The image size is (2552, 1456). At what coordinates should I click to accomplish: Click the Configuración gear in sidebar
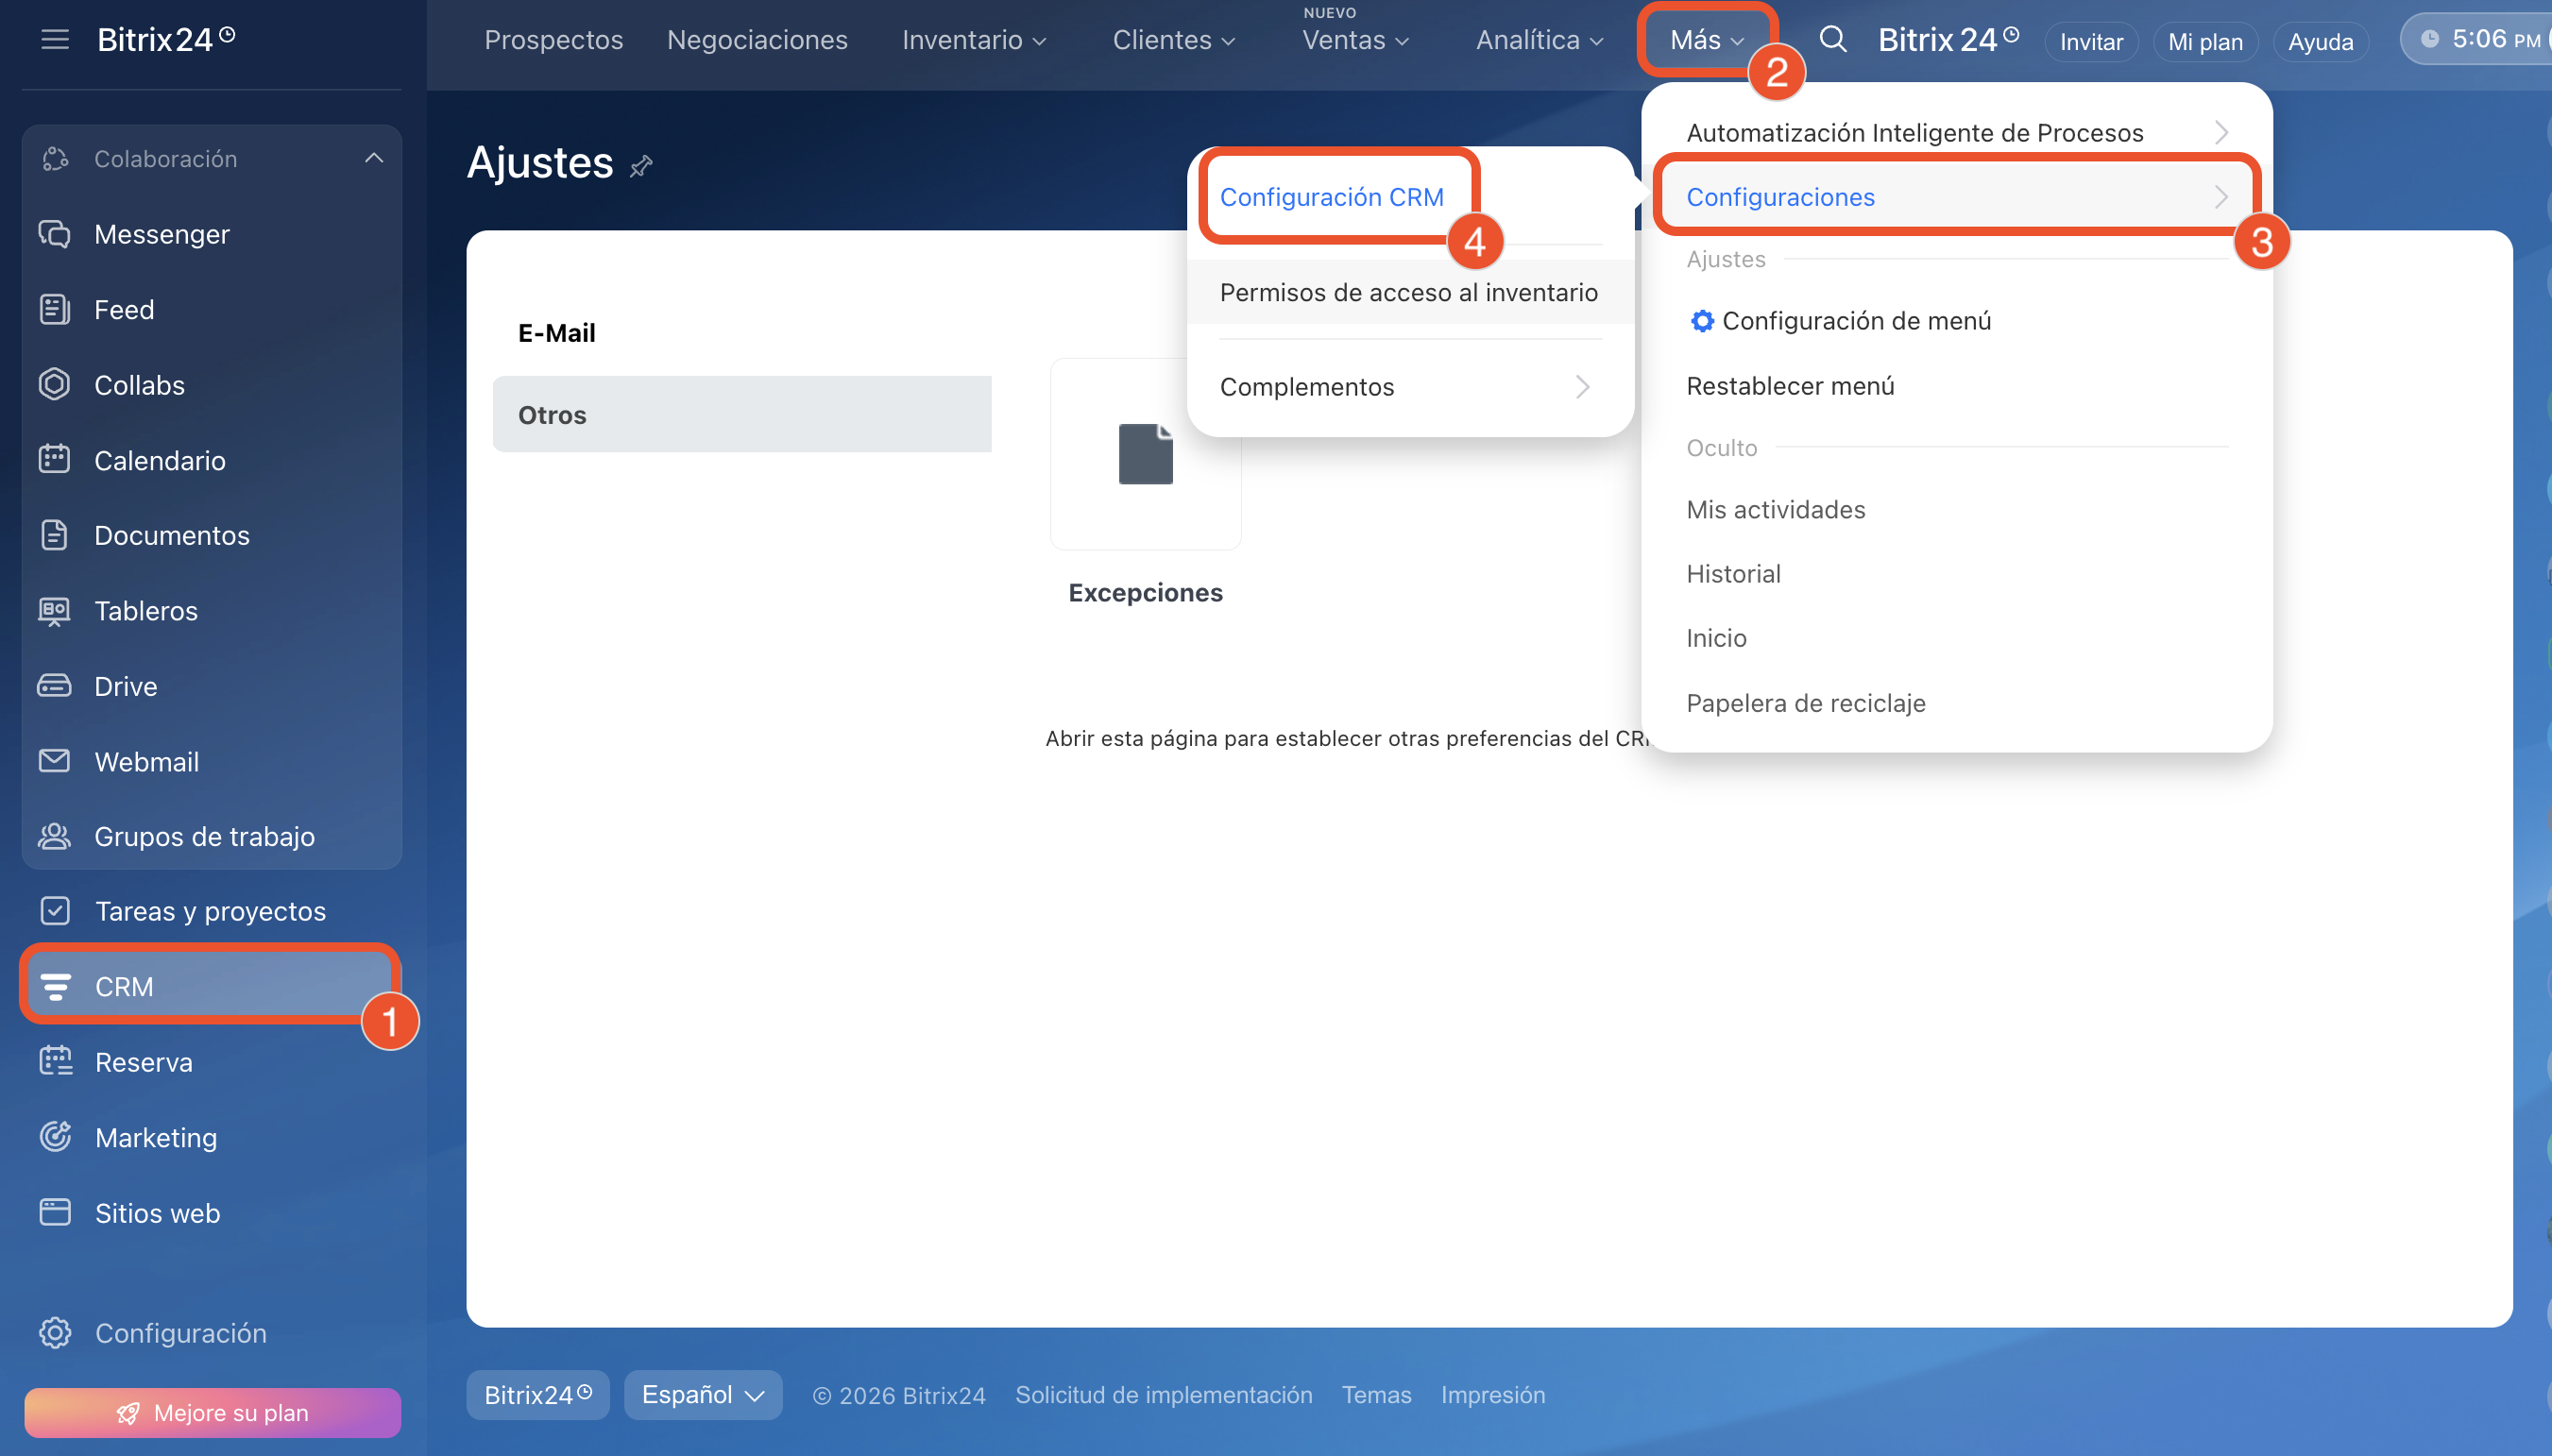tap(55, 1332)
